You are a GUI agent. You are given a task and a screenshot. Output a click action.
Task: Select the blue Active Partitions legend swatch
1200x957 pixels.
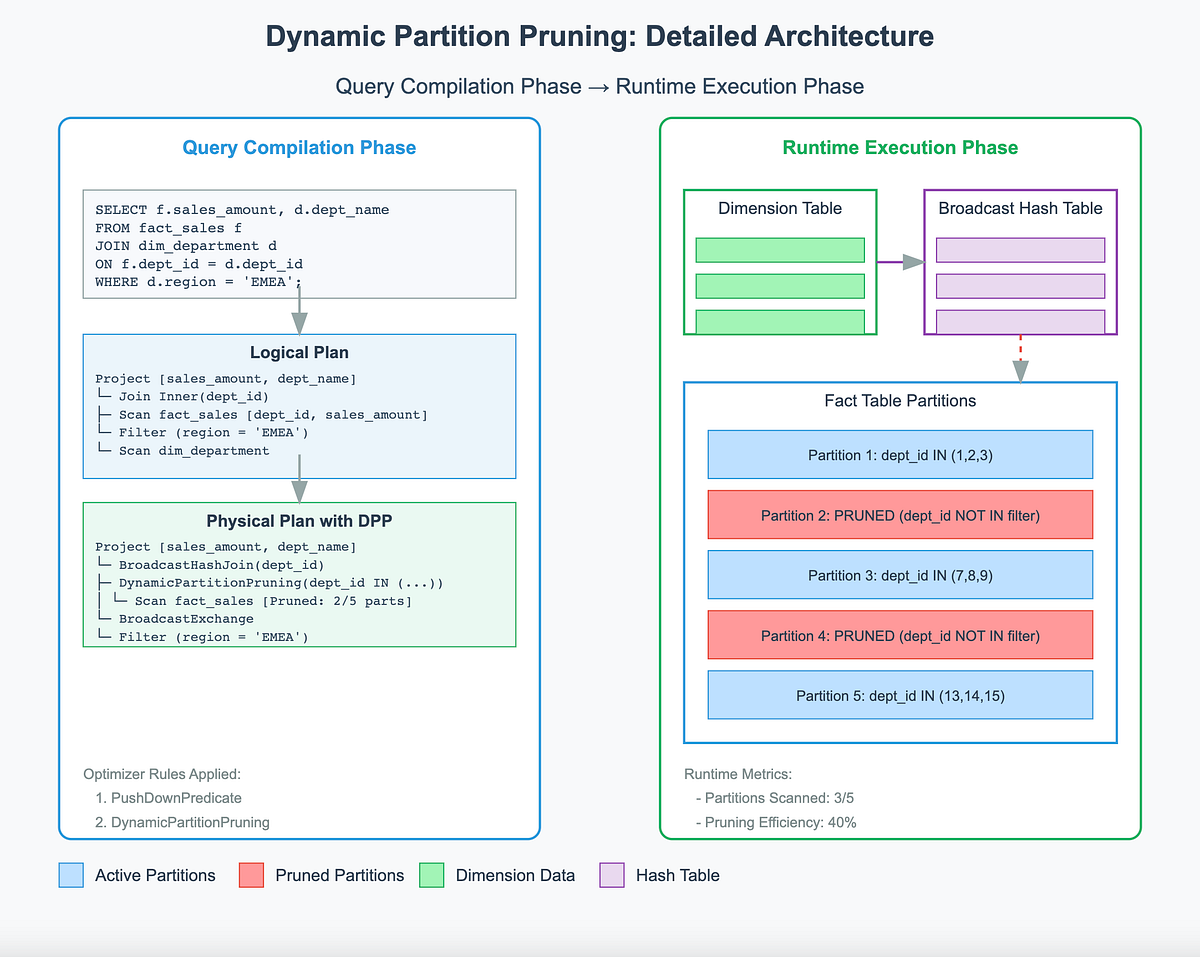click(x=70, y=874)
